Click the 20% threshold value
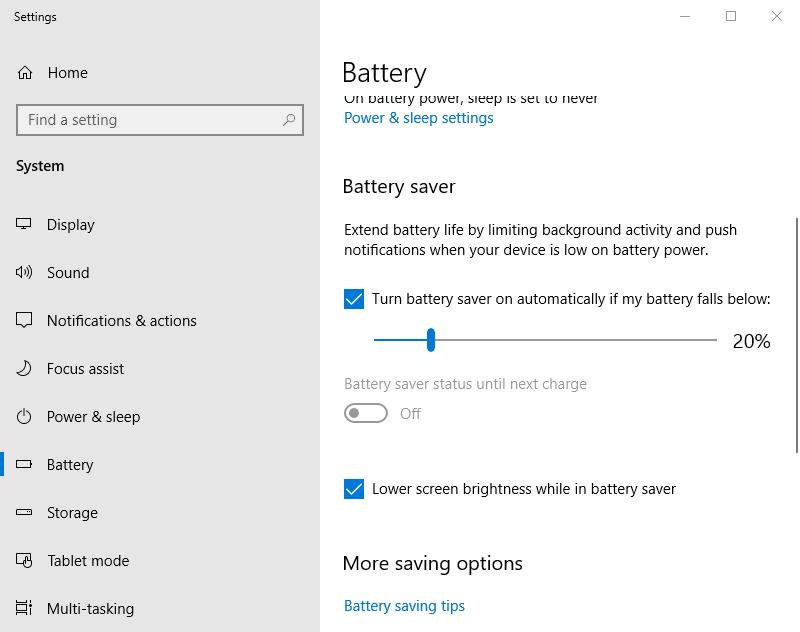800x632 pixels. point(751,341)
